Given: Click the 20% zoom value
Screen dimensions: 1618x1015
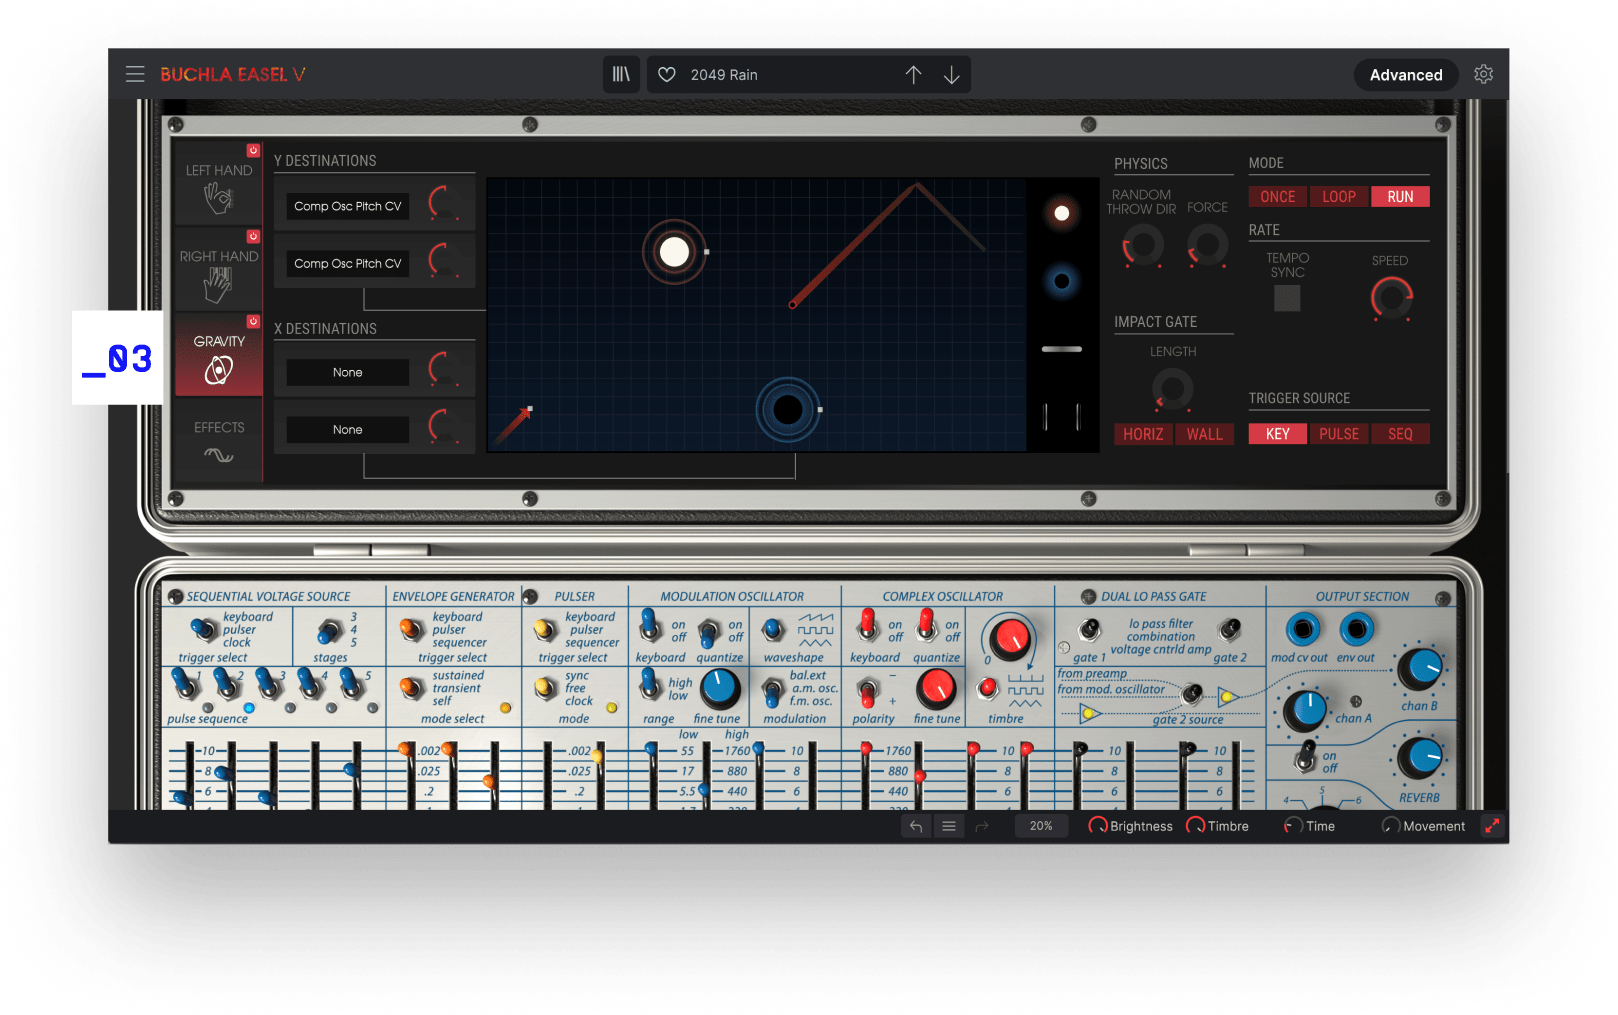Looking at the screenshot, I should [x=1041, y=826].
